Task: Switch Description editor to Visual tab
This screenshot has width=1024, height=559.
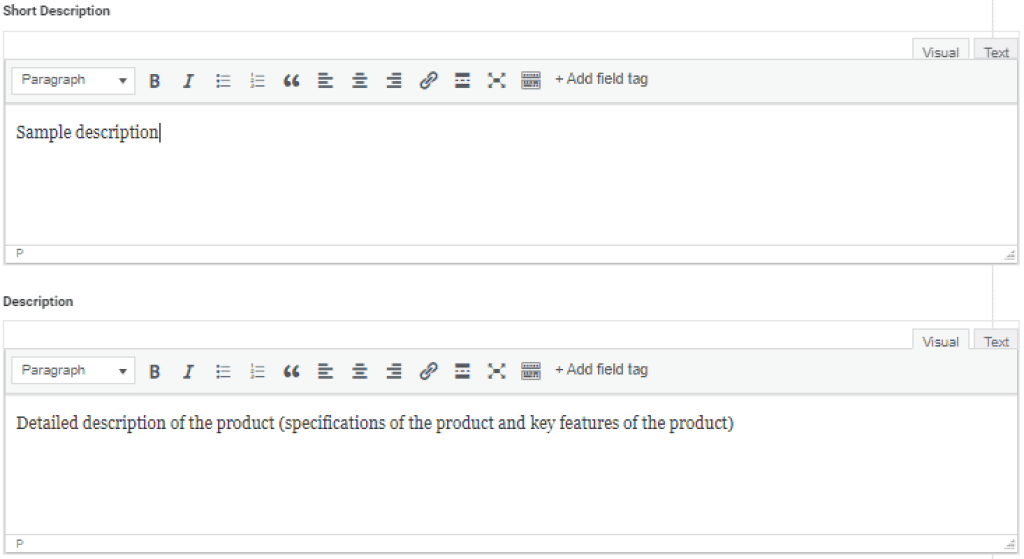Action: click(x=940, y=342)
